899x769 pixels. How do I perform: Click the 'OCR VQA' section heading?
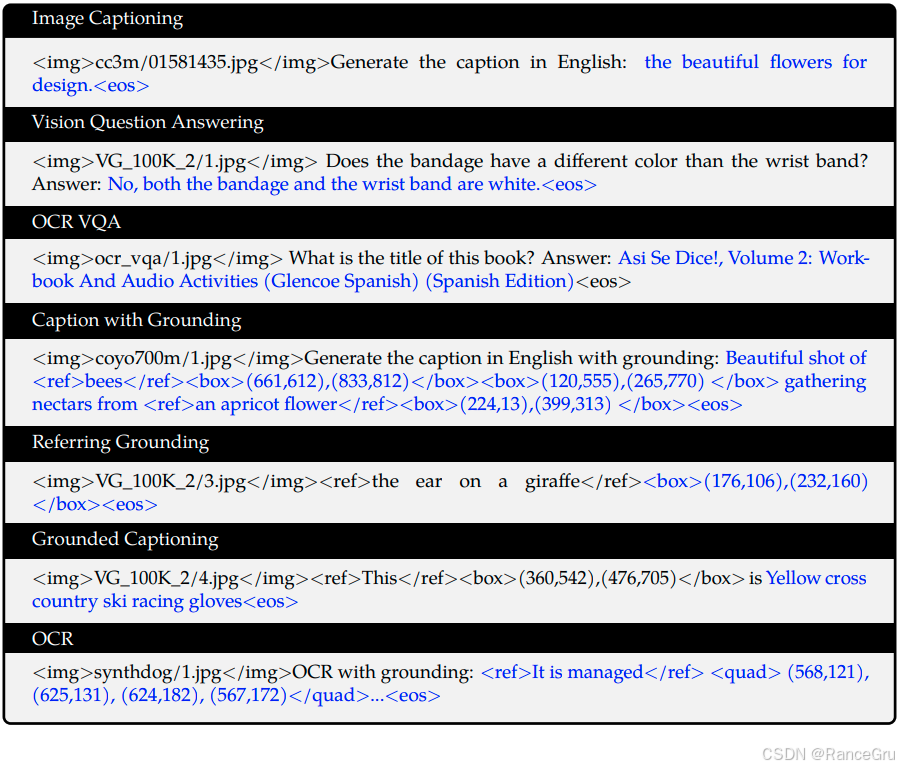click(x=76, y=221)
